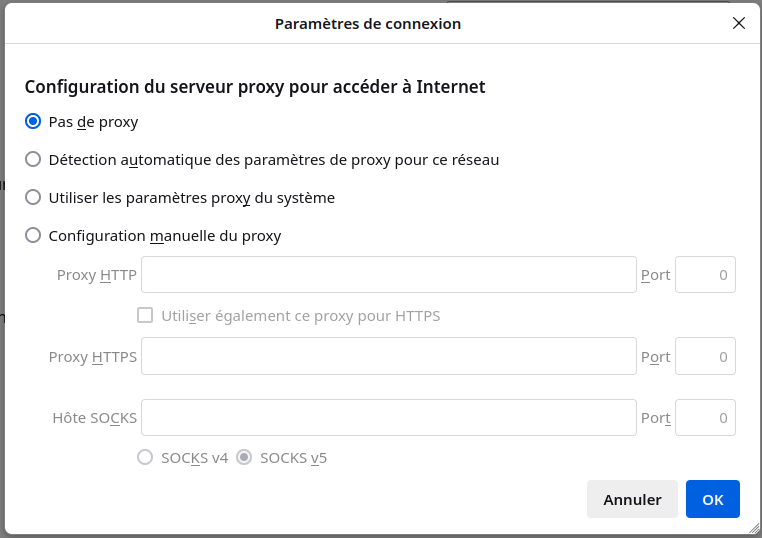Select the 'Pas de proxy' radio option
Image resolution: width=762 pixels, height=538 pixels.
(33, 122)
